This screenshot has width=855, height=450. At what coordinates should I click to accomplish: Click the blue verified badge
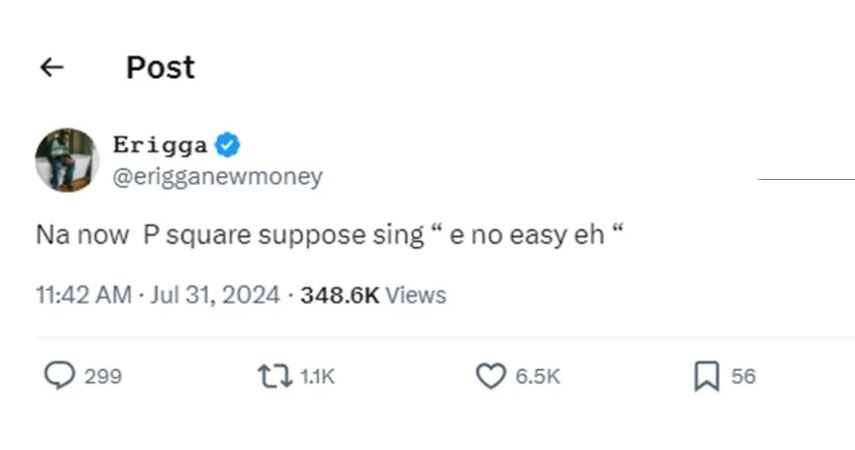229,145
